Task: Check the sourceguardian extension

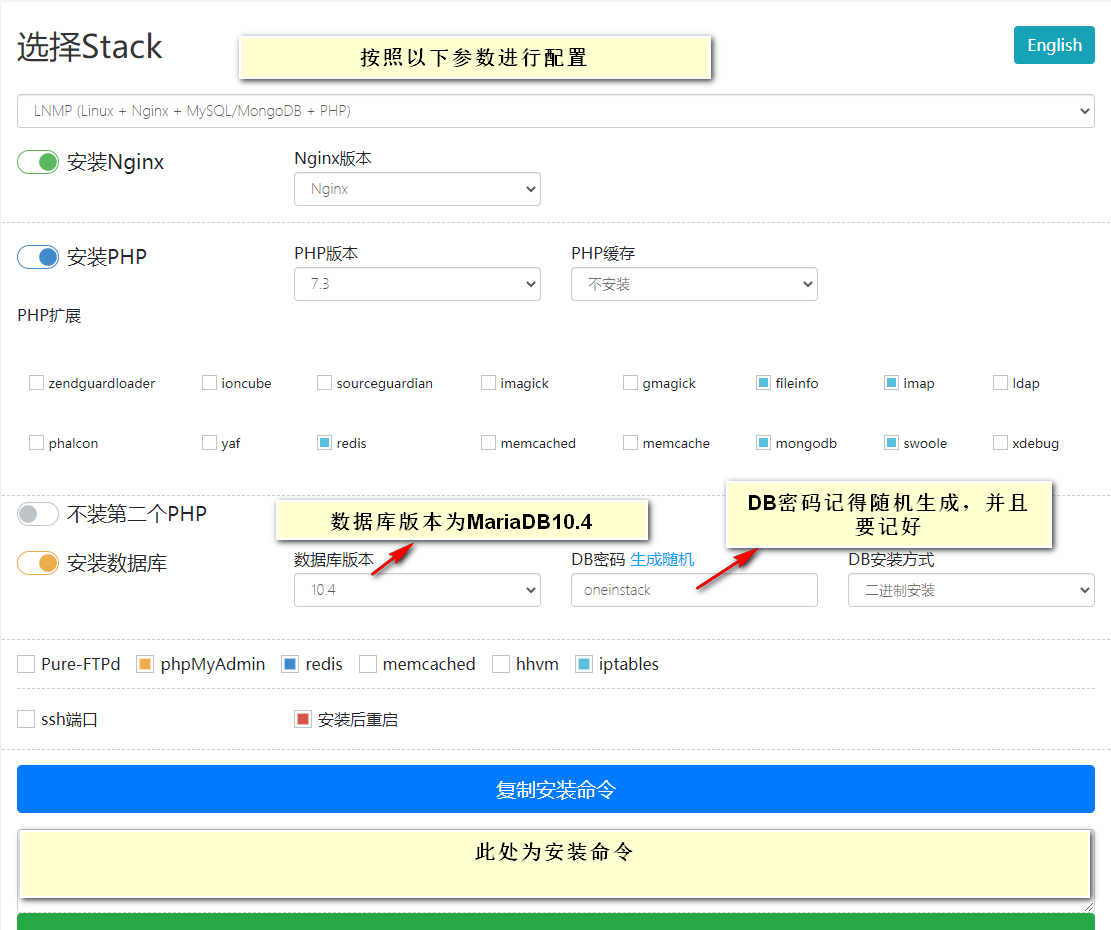Action: 324,383
